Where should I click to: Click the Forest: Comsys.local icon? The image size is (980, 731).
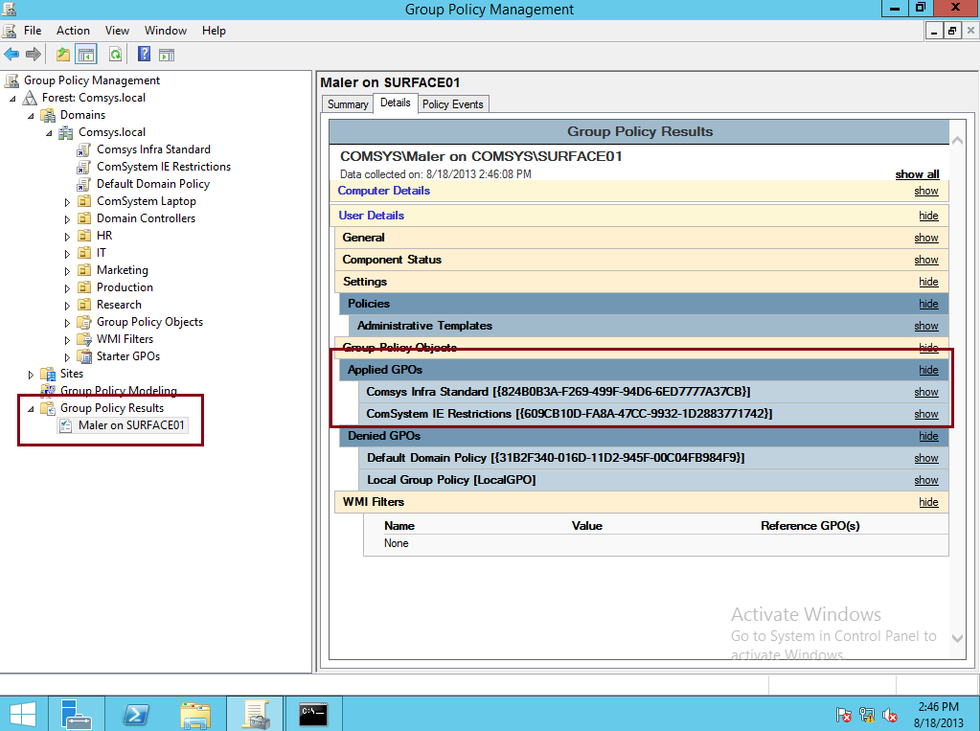point(29,97)
